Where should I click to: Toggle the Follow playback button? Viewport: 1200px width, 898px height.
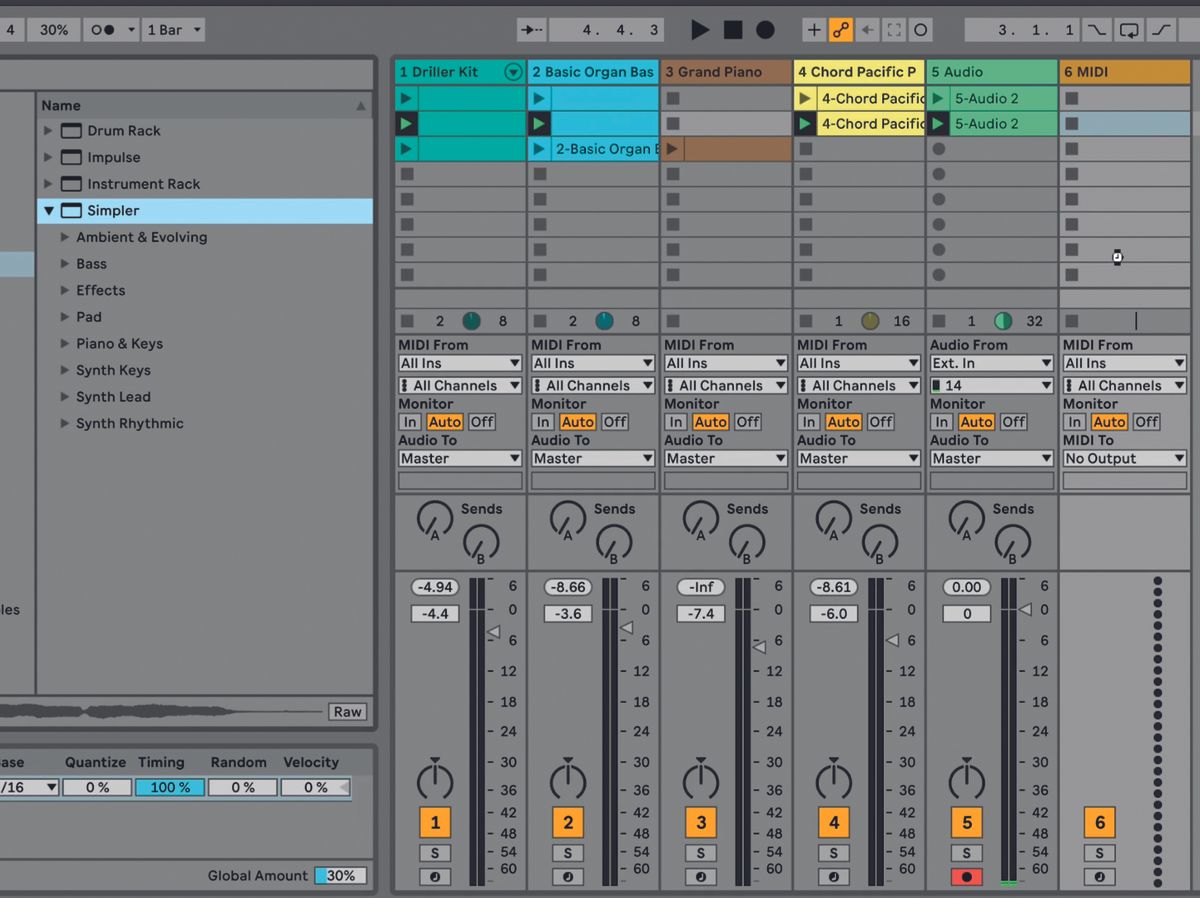(531, 30)
